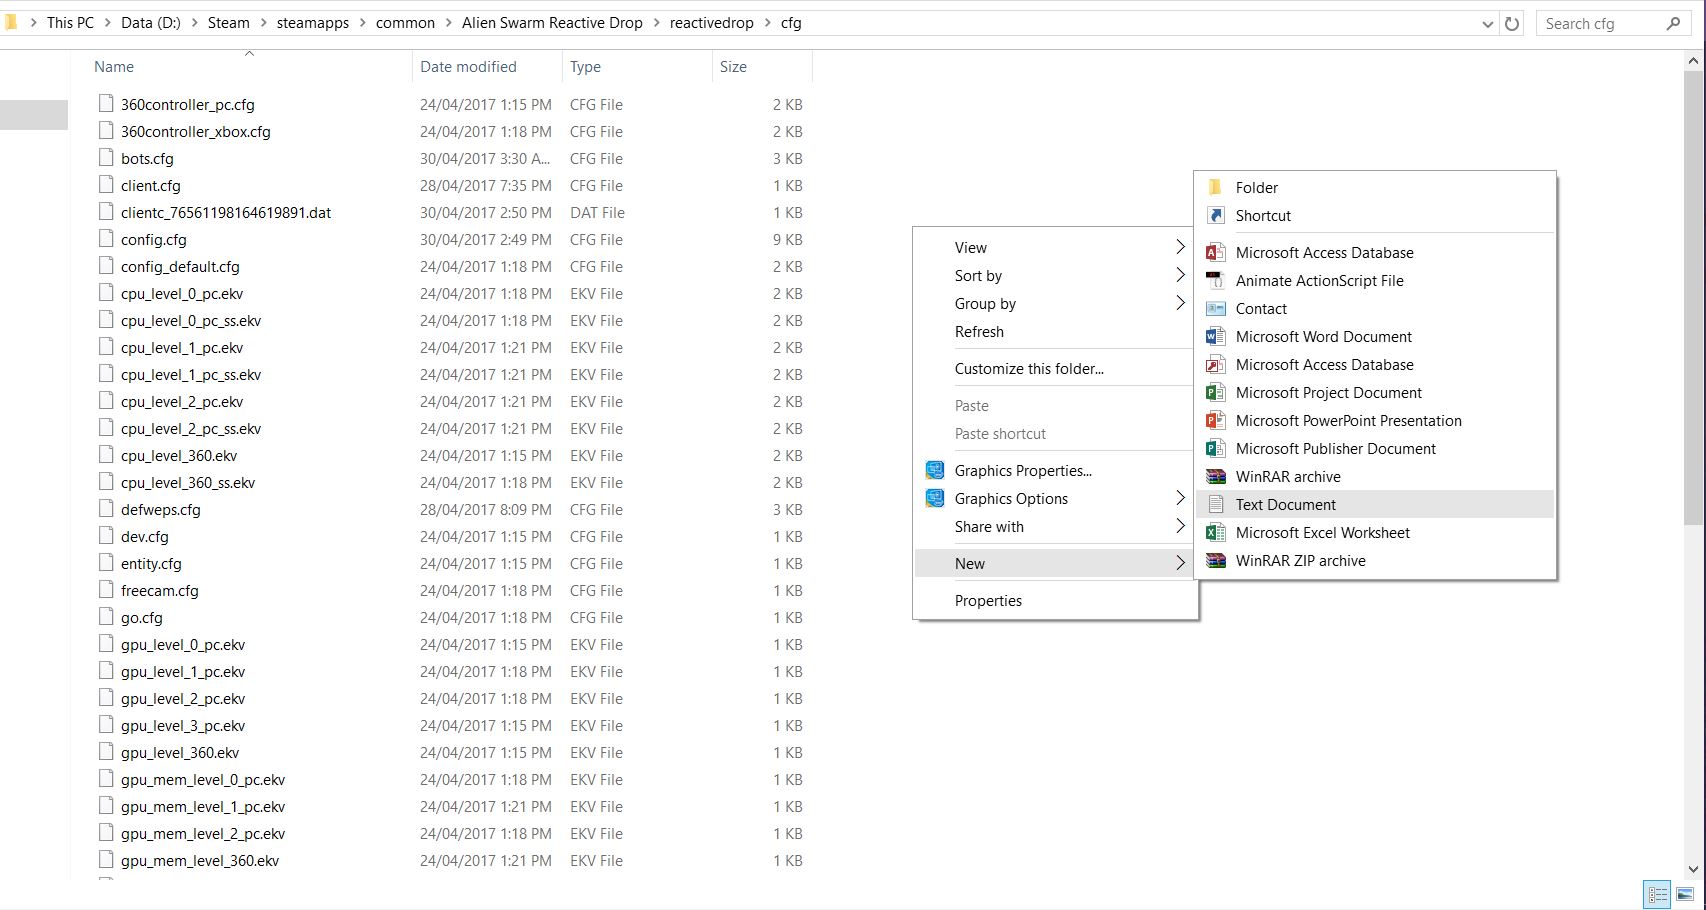Image resolution: width=1706 pixels, height=910 pixels.
Task: Click the Microsoft Word Document icon
Action: pos(1215,337)
